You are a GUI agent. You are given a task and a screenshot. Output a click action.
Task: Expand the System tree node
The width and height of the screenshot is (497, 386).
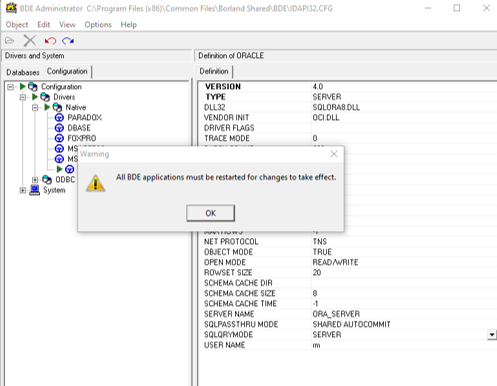click(x=23, y=190)
